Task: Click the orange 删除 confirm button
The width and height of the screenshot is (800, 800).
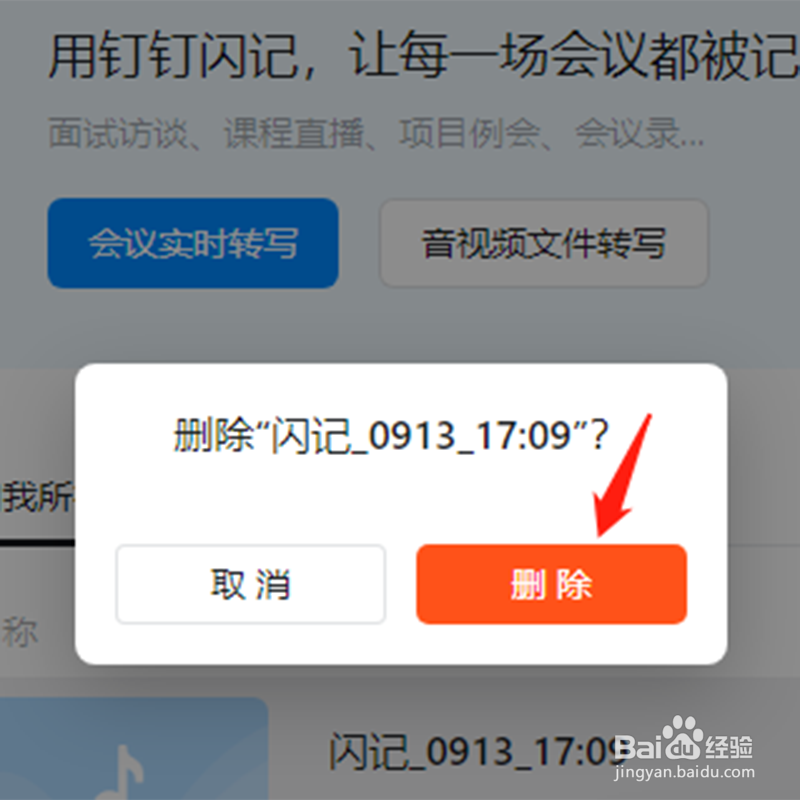Action: coord(552,584)
